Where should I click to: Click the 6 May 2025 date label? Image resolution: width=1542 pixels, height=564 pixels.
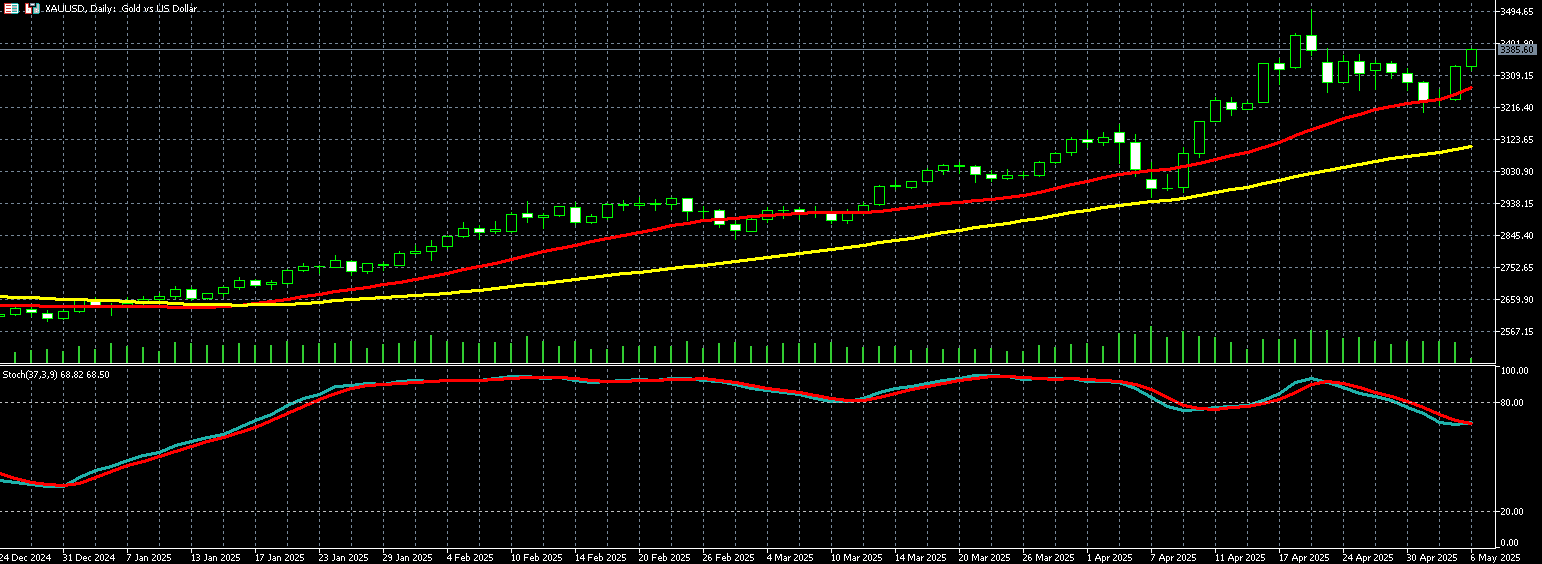tap(1499, 557)
